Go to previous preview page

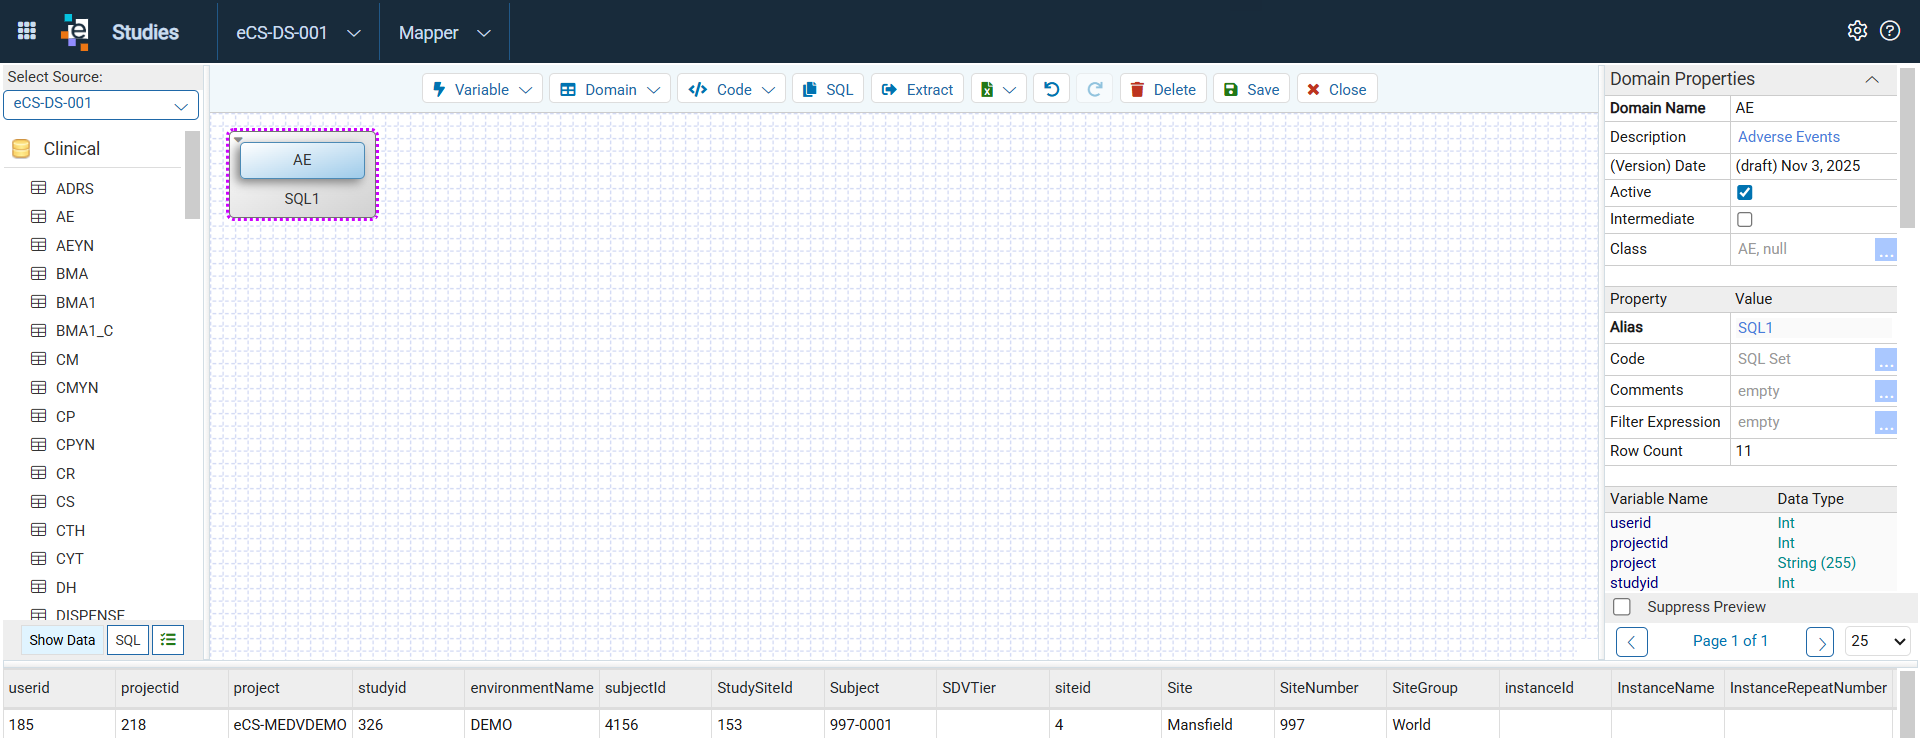click(x=1631, y=641)
